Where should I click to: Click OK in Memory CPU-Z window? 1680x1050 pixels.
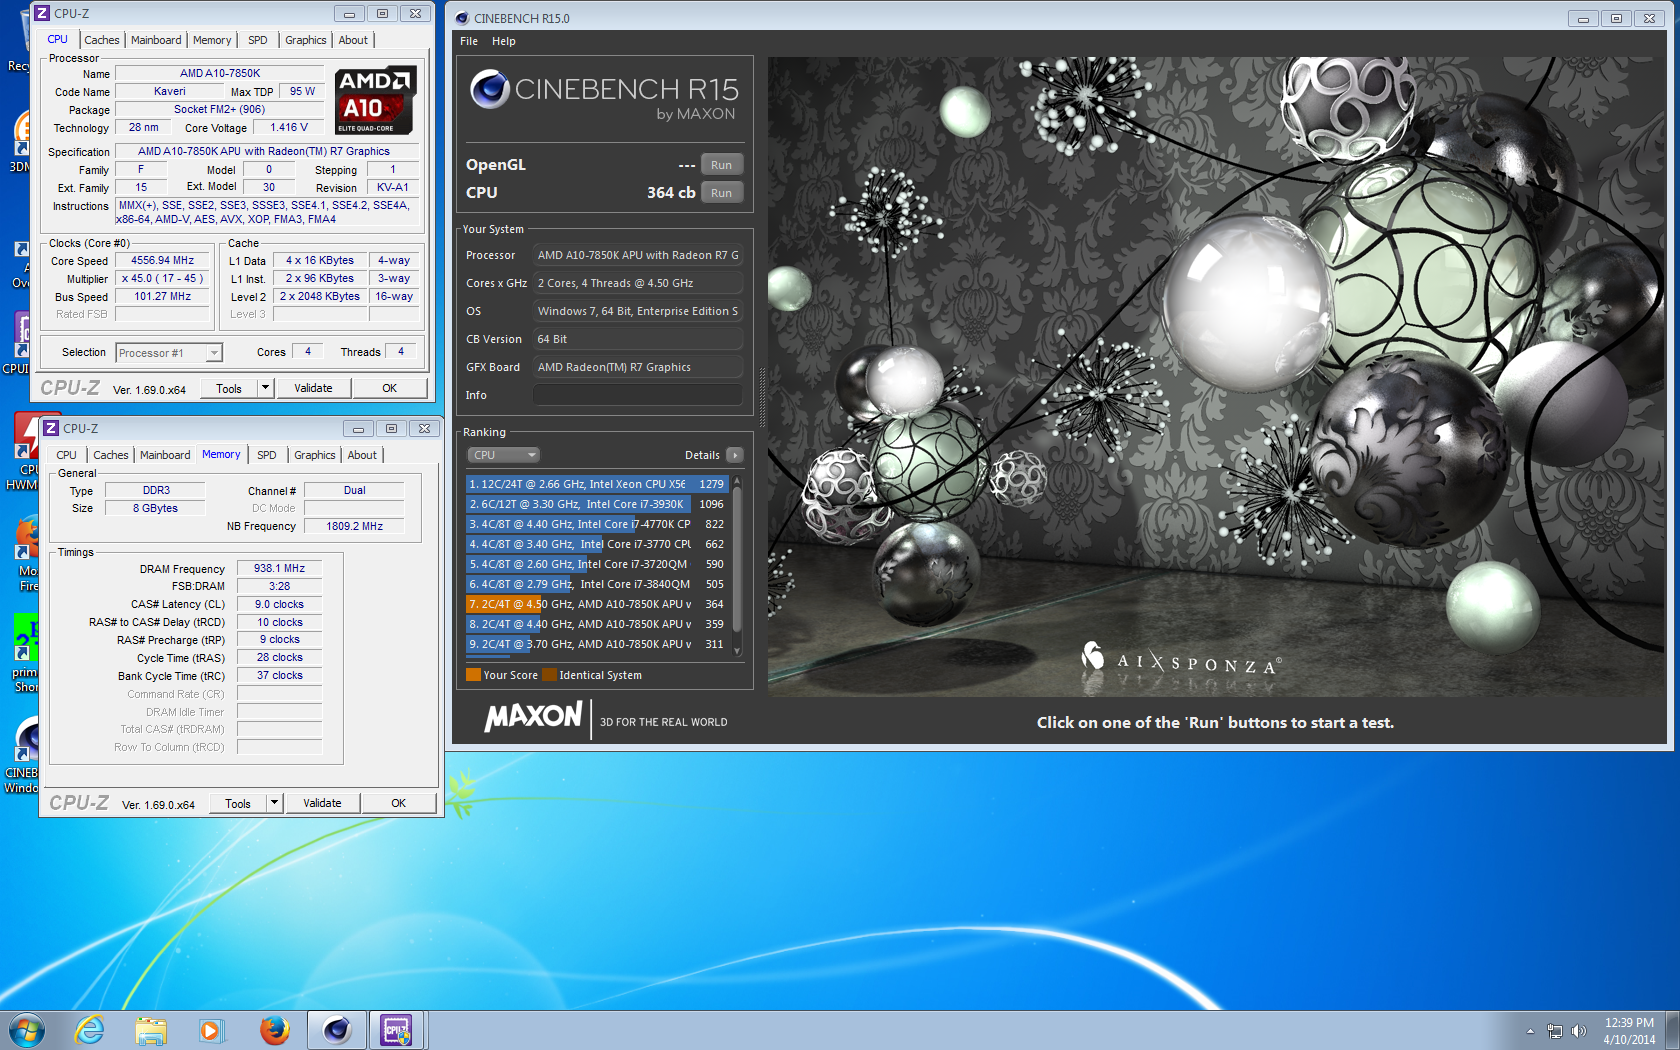398,803
